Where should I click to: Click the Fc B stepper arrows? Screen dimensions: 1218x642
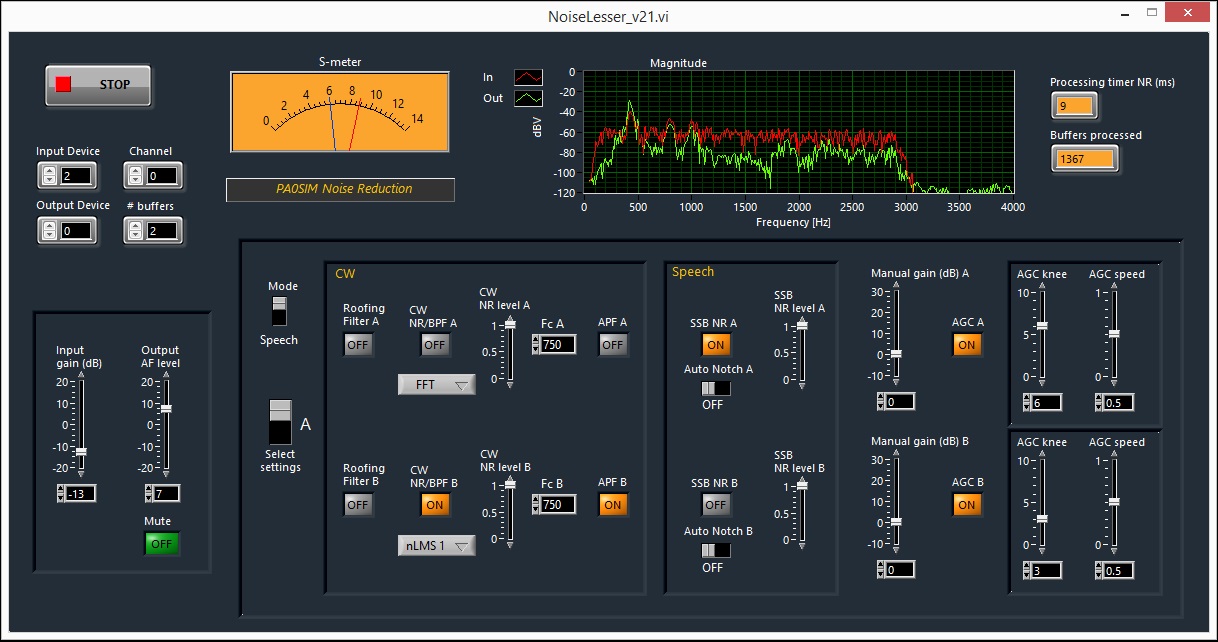coord(535,505)
